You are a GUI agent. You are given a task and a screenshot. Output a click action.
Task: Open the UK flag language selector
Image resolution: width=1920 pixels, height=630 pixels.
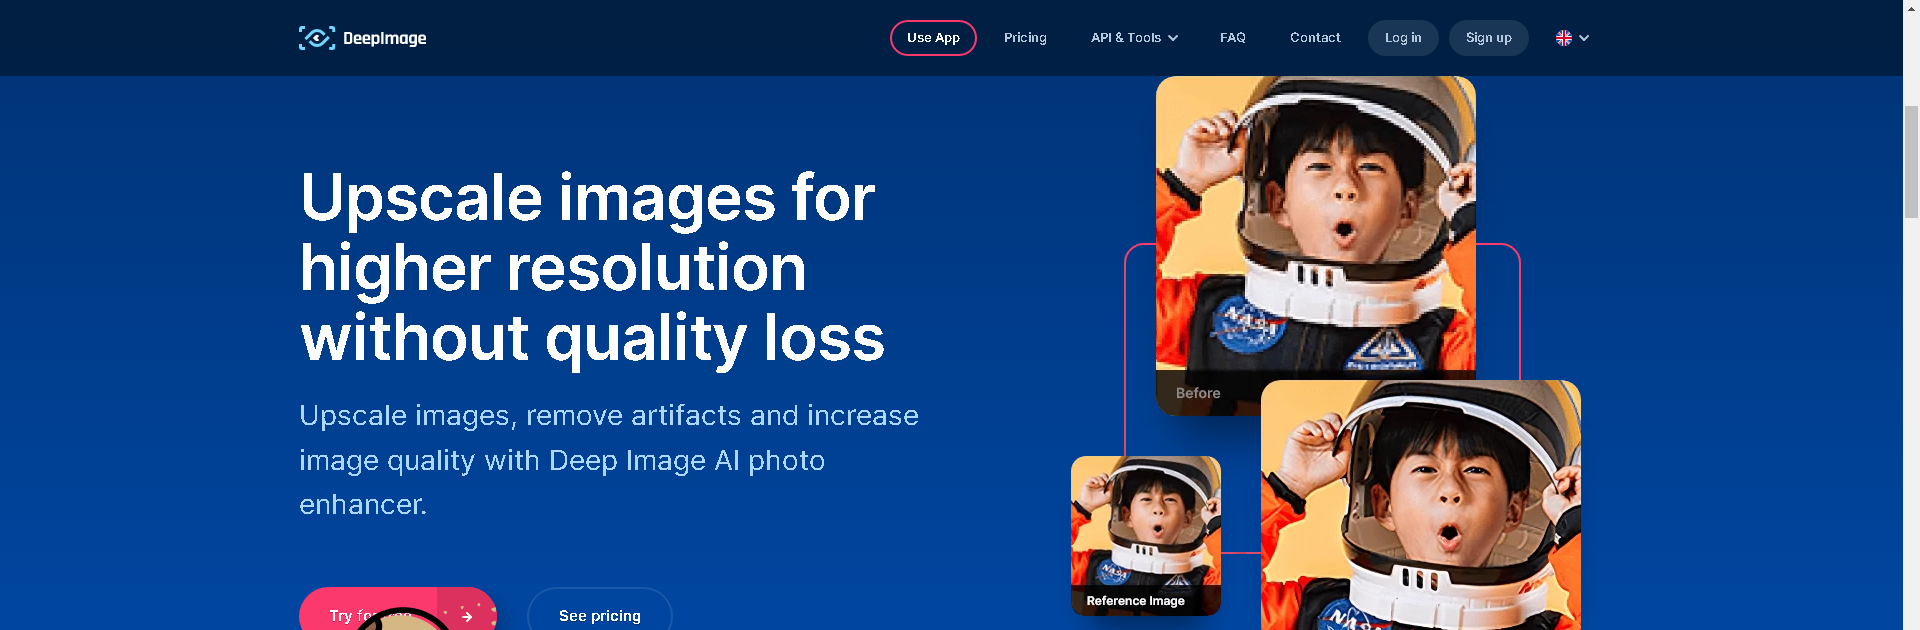pyautogui.click(x=1564, y=38)
